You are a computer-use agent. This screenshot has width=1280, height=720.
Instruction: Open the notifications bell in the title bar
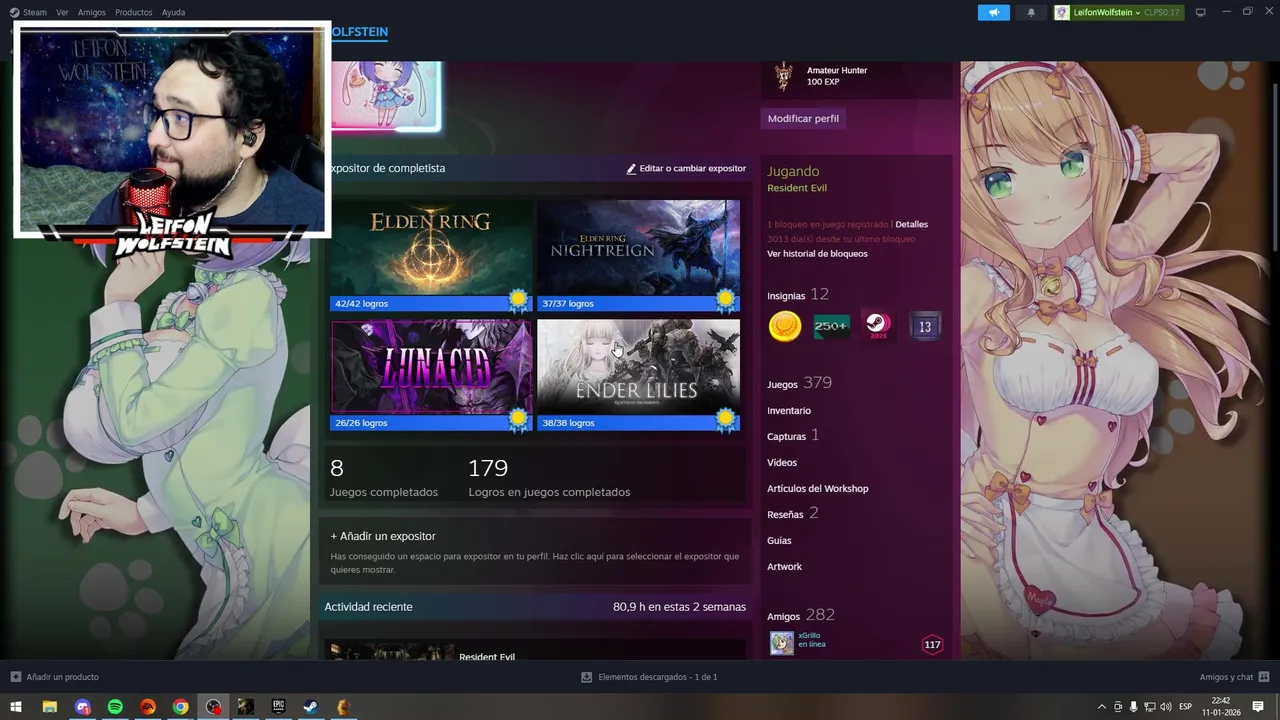1031,12
